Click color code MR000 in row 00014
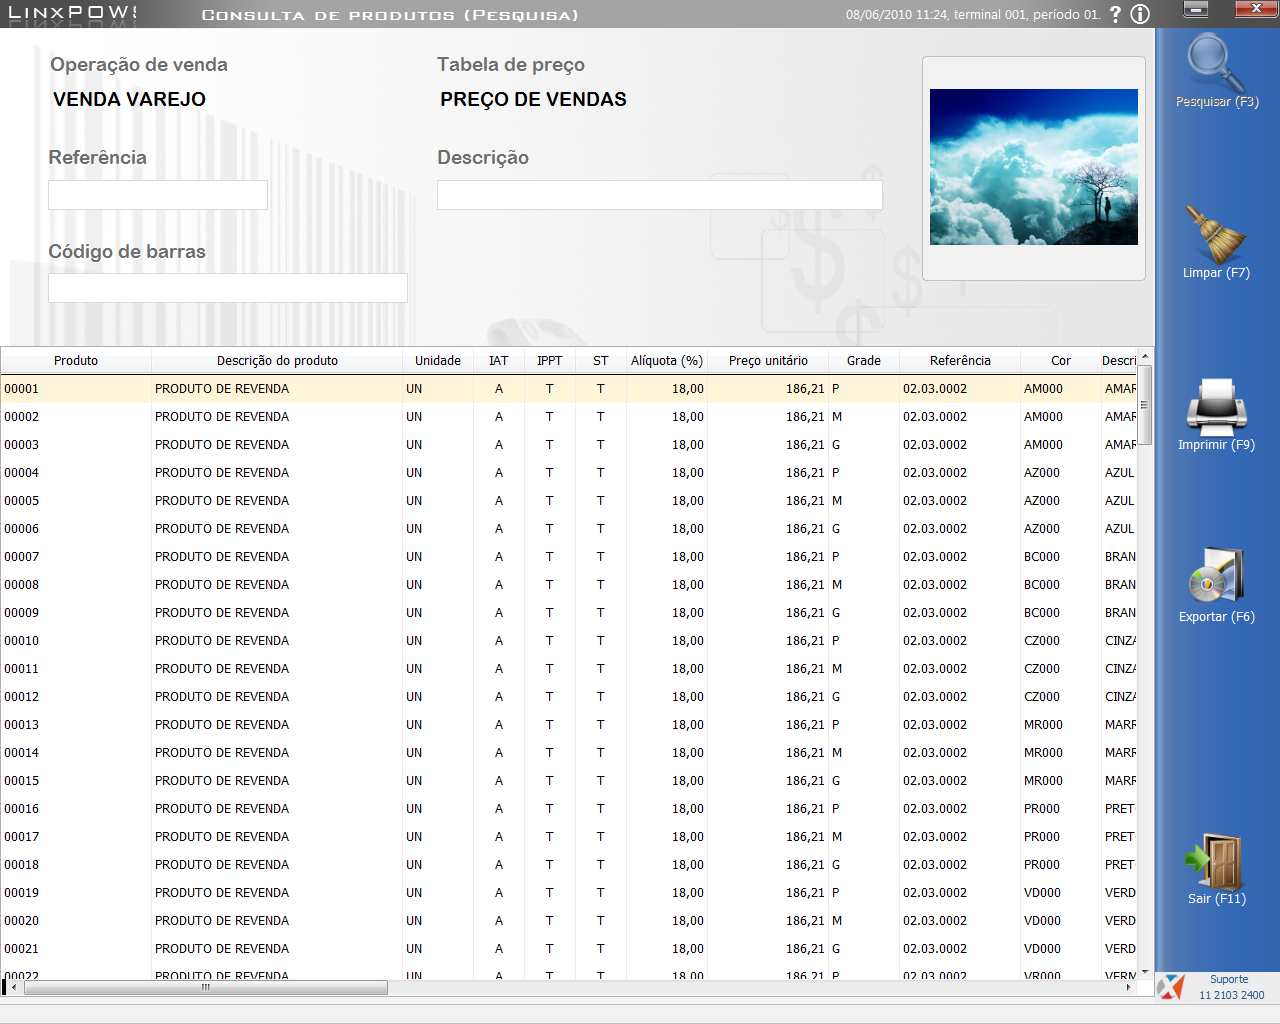The image size is (1280, 1024). (x=1043, y=753)
